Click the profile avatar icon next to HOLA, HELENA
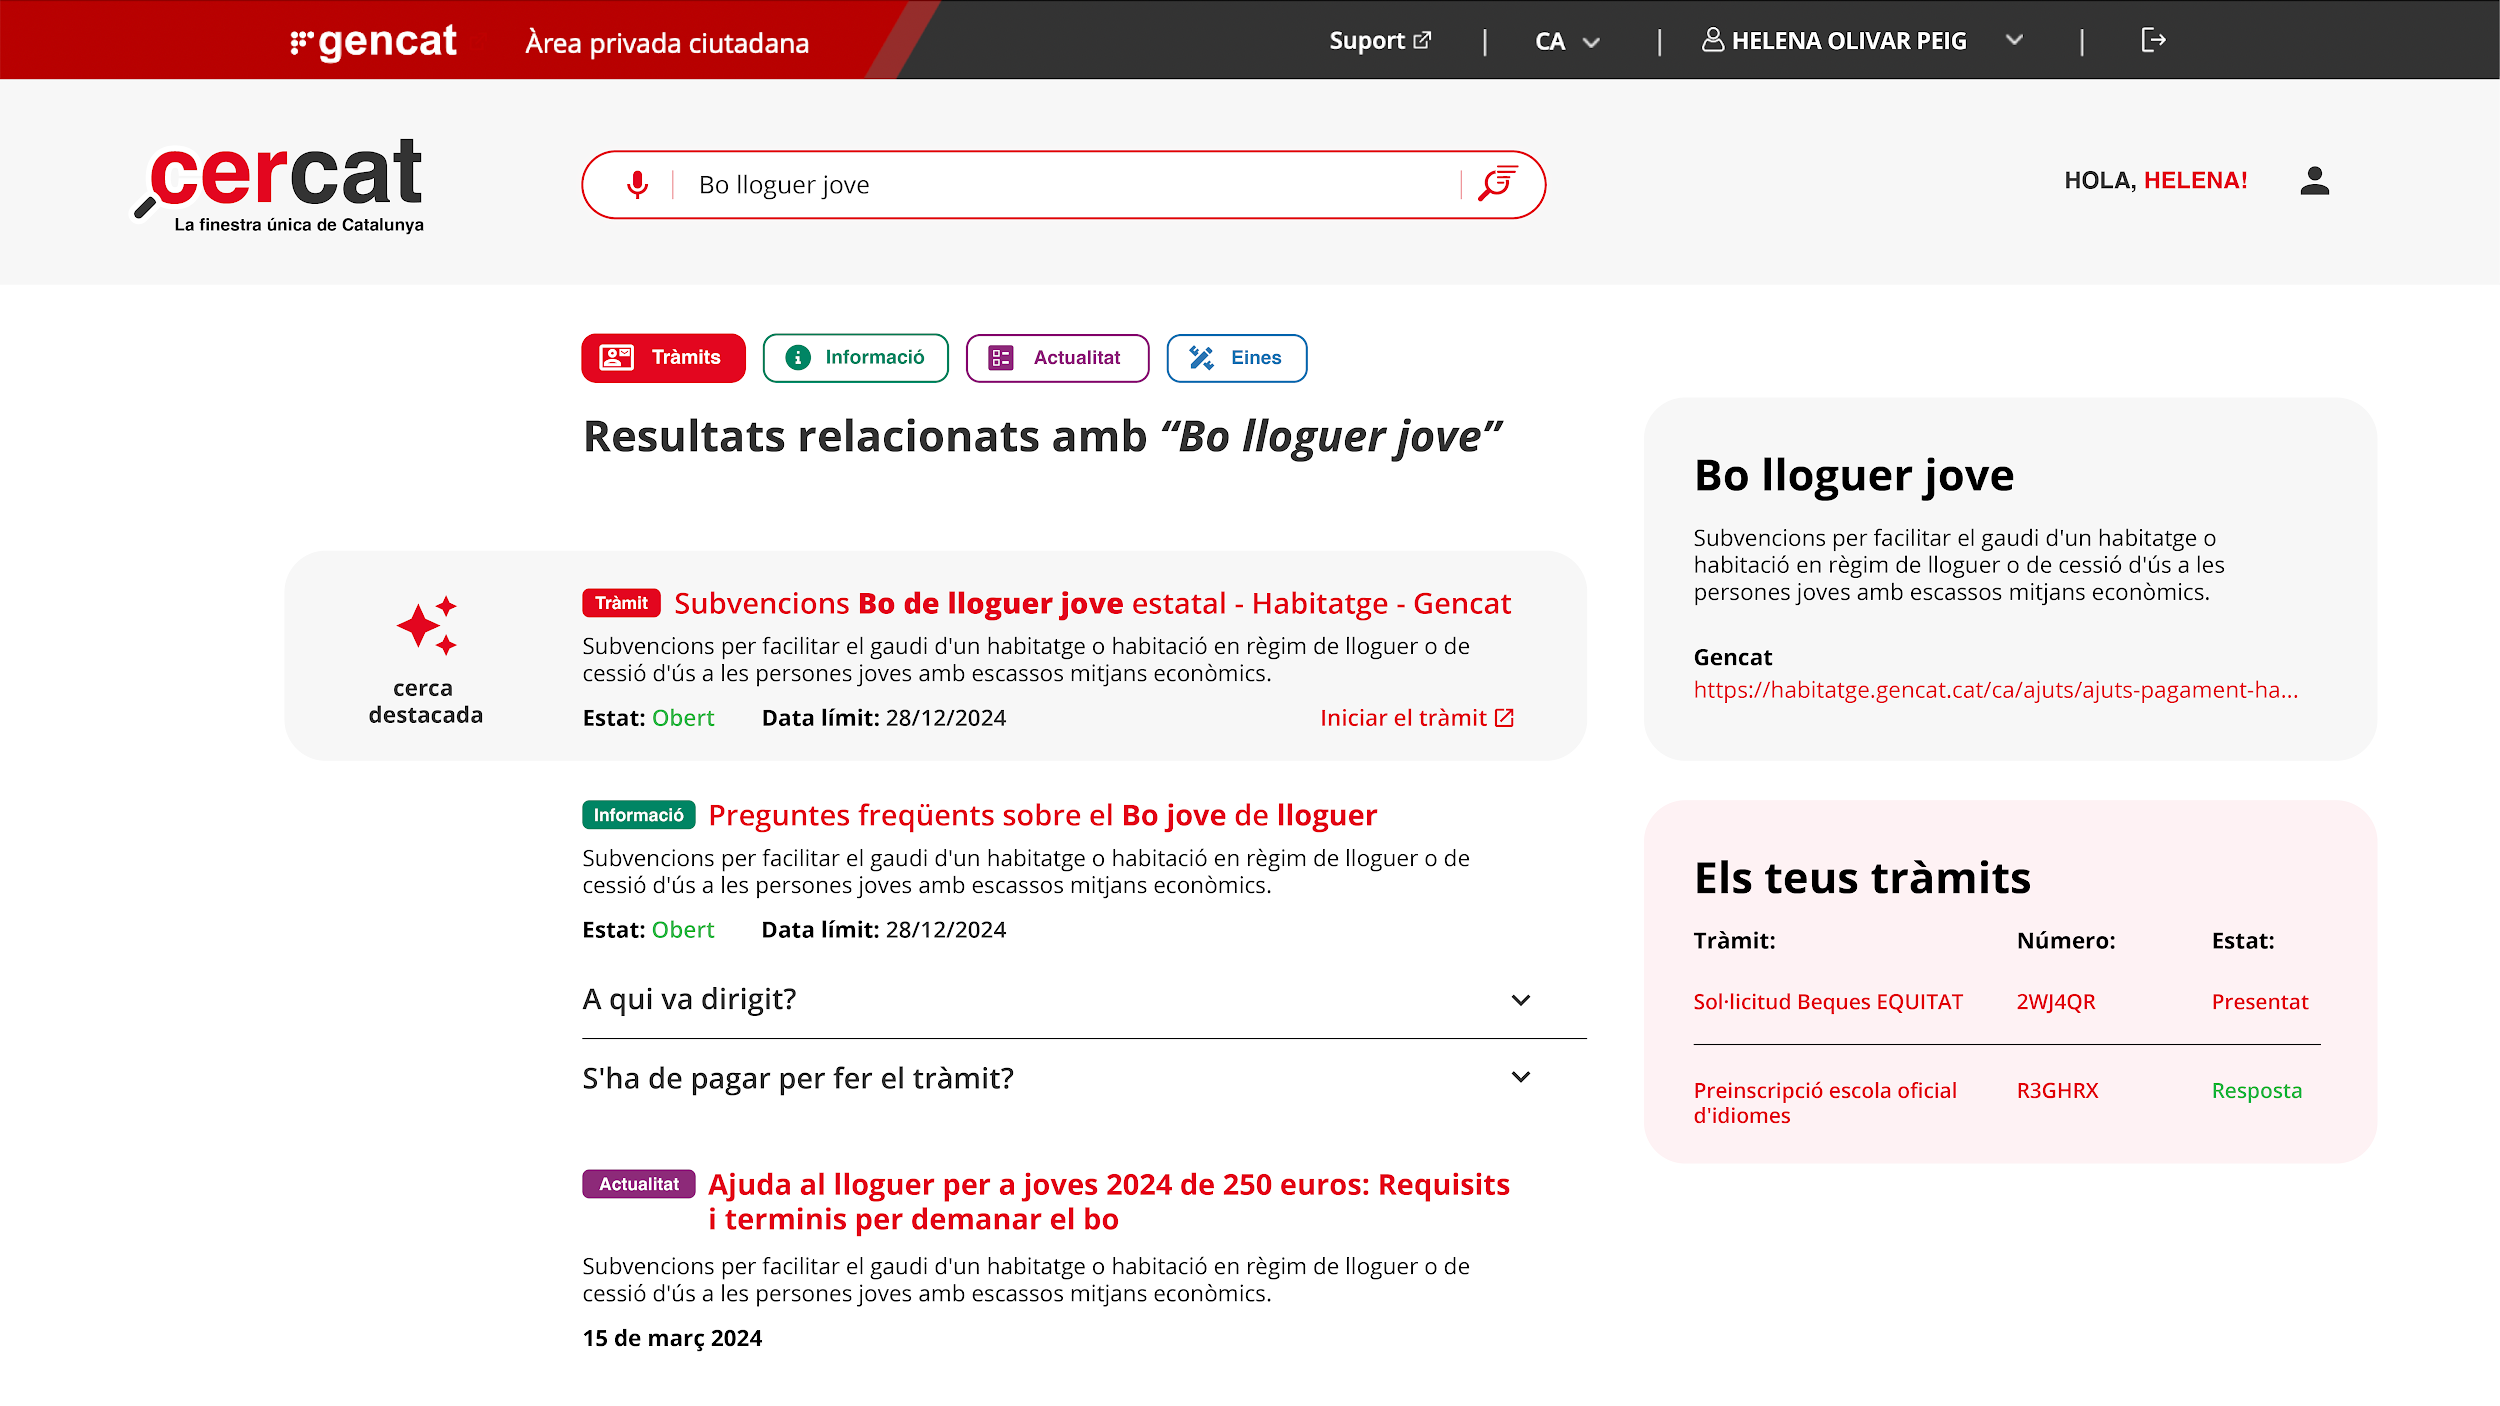The image size is (2500, 1406). pos(2314,181)
